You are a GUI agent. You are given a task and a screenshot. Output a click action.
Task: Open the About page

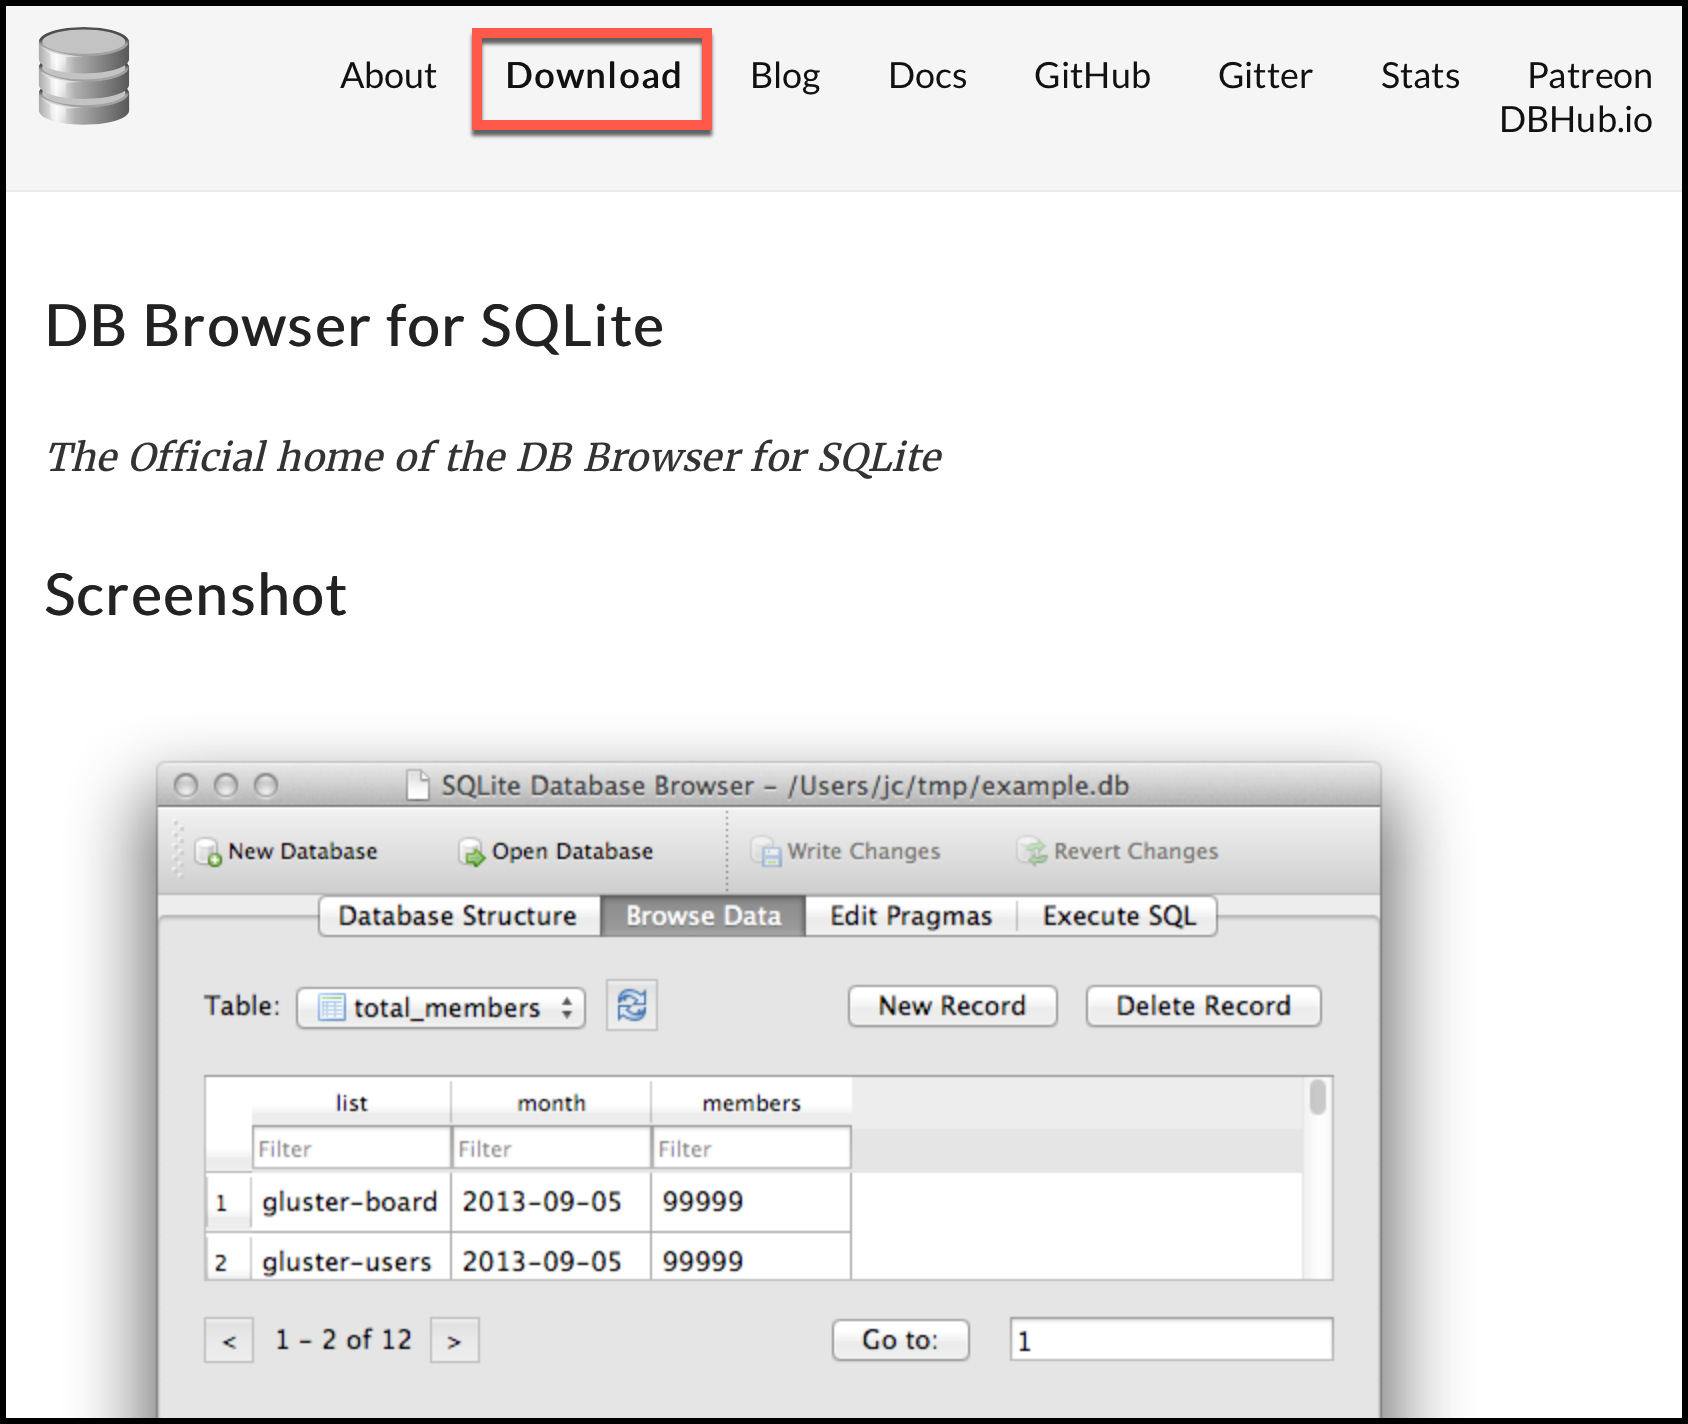pyautogui.click(x=388, y=76)
